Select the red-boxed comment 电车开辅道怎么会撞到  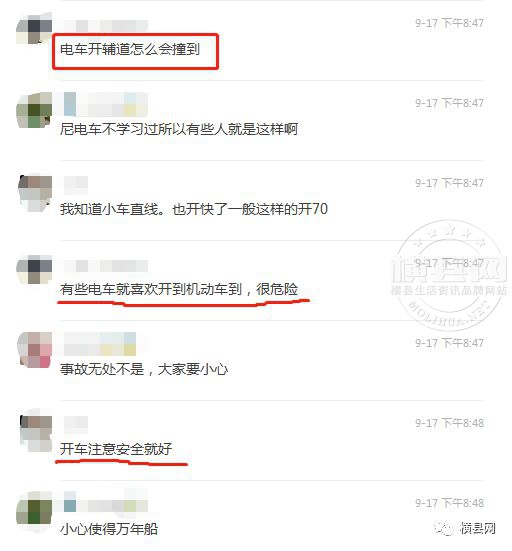pos(130,49)
